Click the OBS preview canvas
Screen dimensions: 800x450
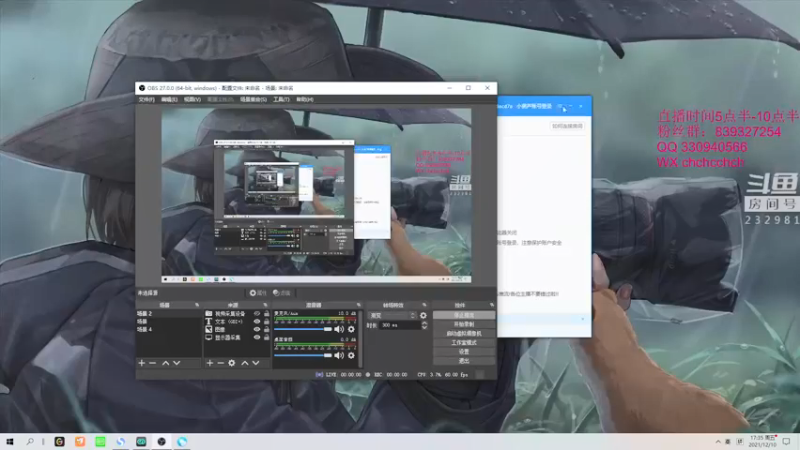[x=316, y=195]
